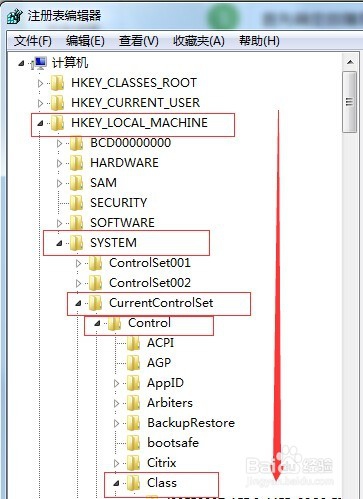Expand ControlSet001 node arrow

(78, 263)
